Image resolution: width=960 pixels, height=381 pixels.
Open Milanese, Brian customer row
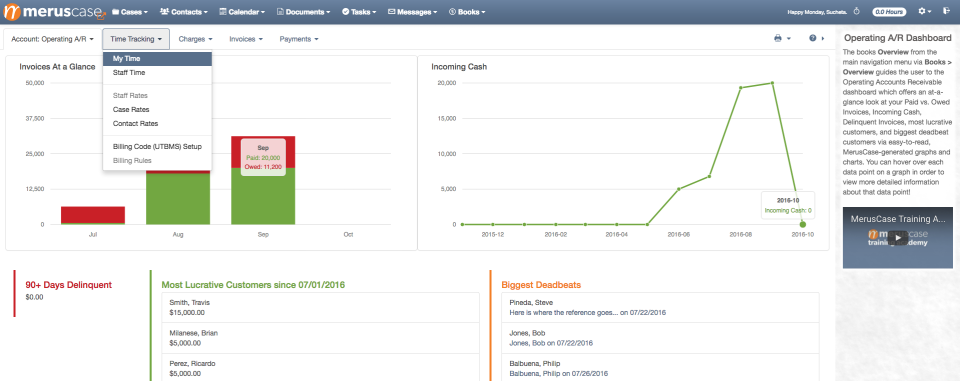click(320, 338)
